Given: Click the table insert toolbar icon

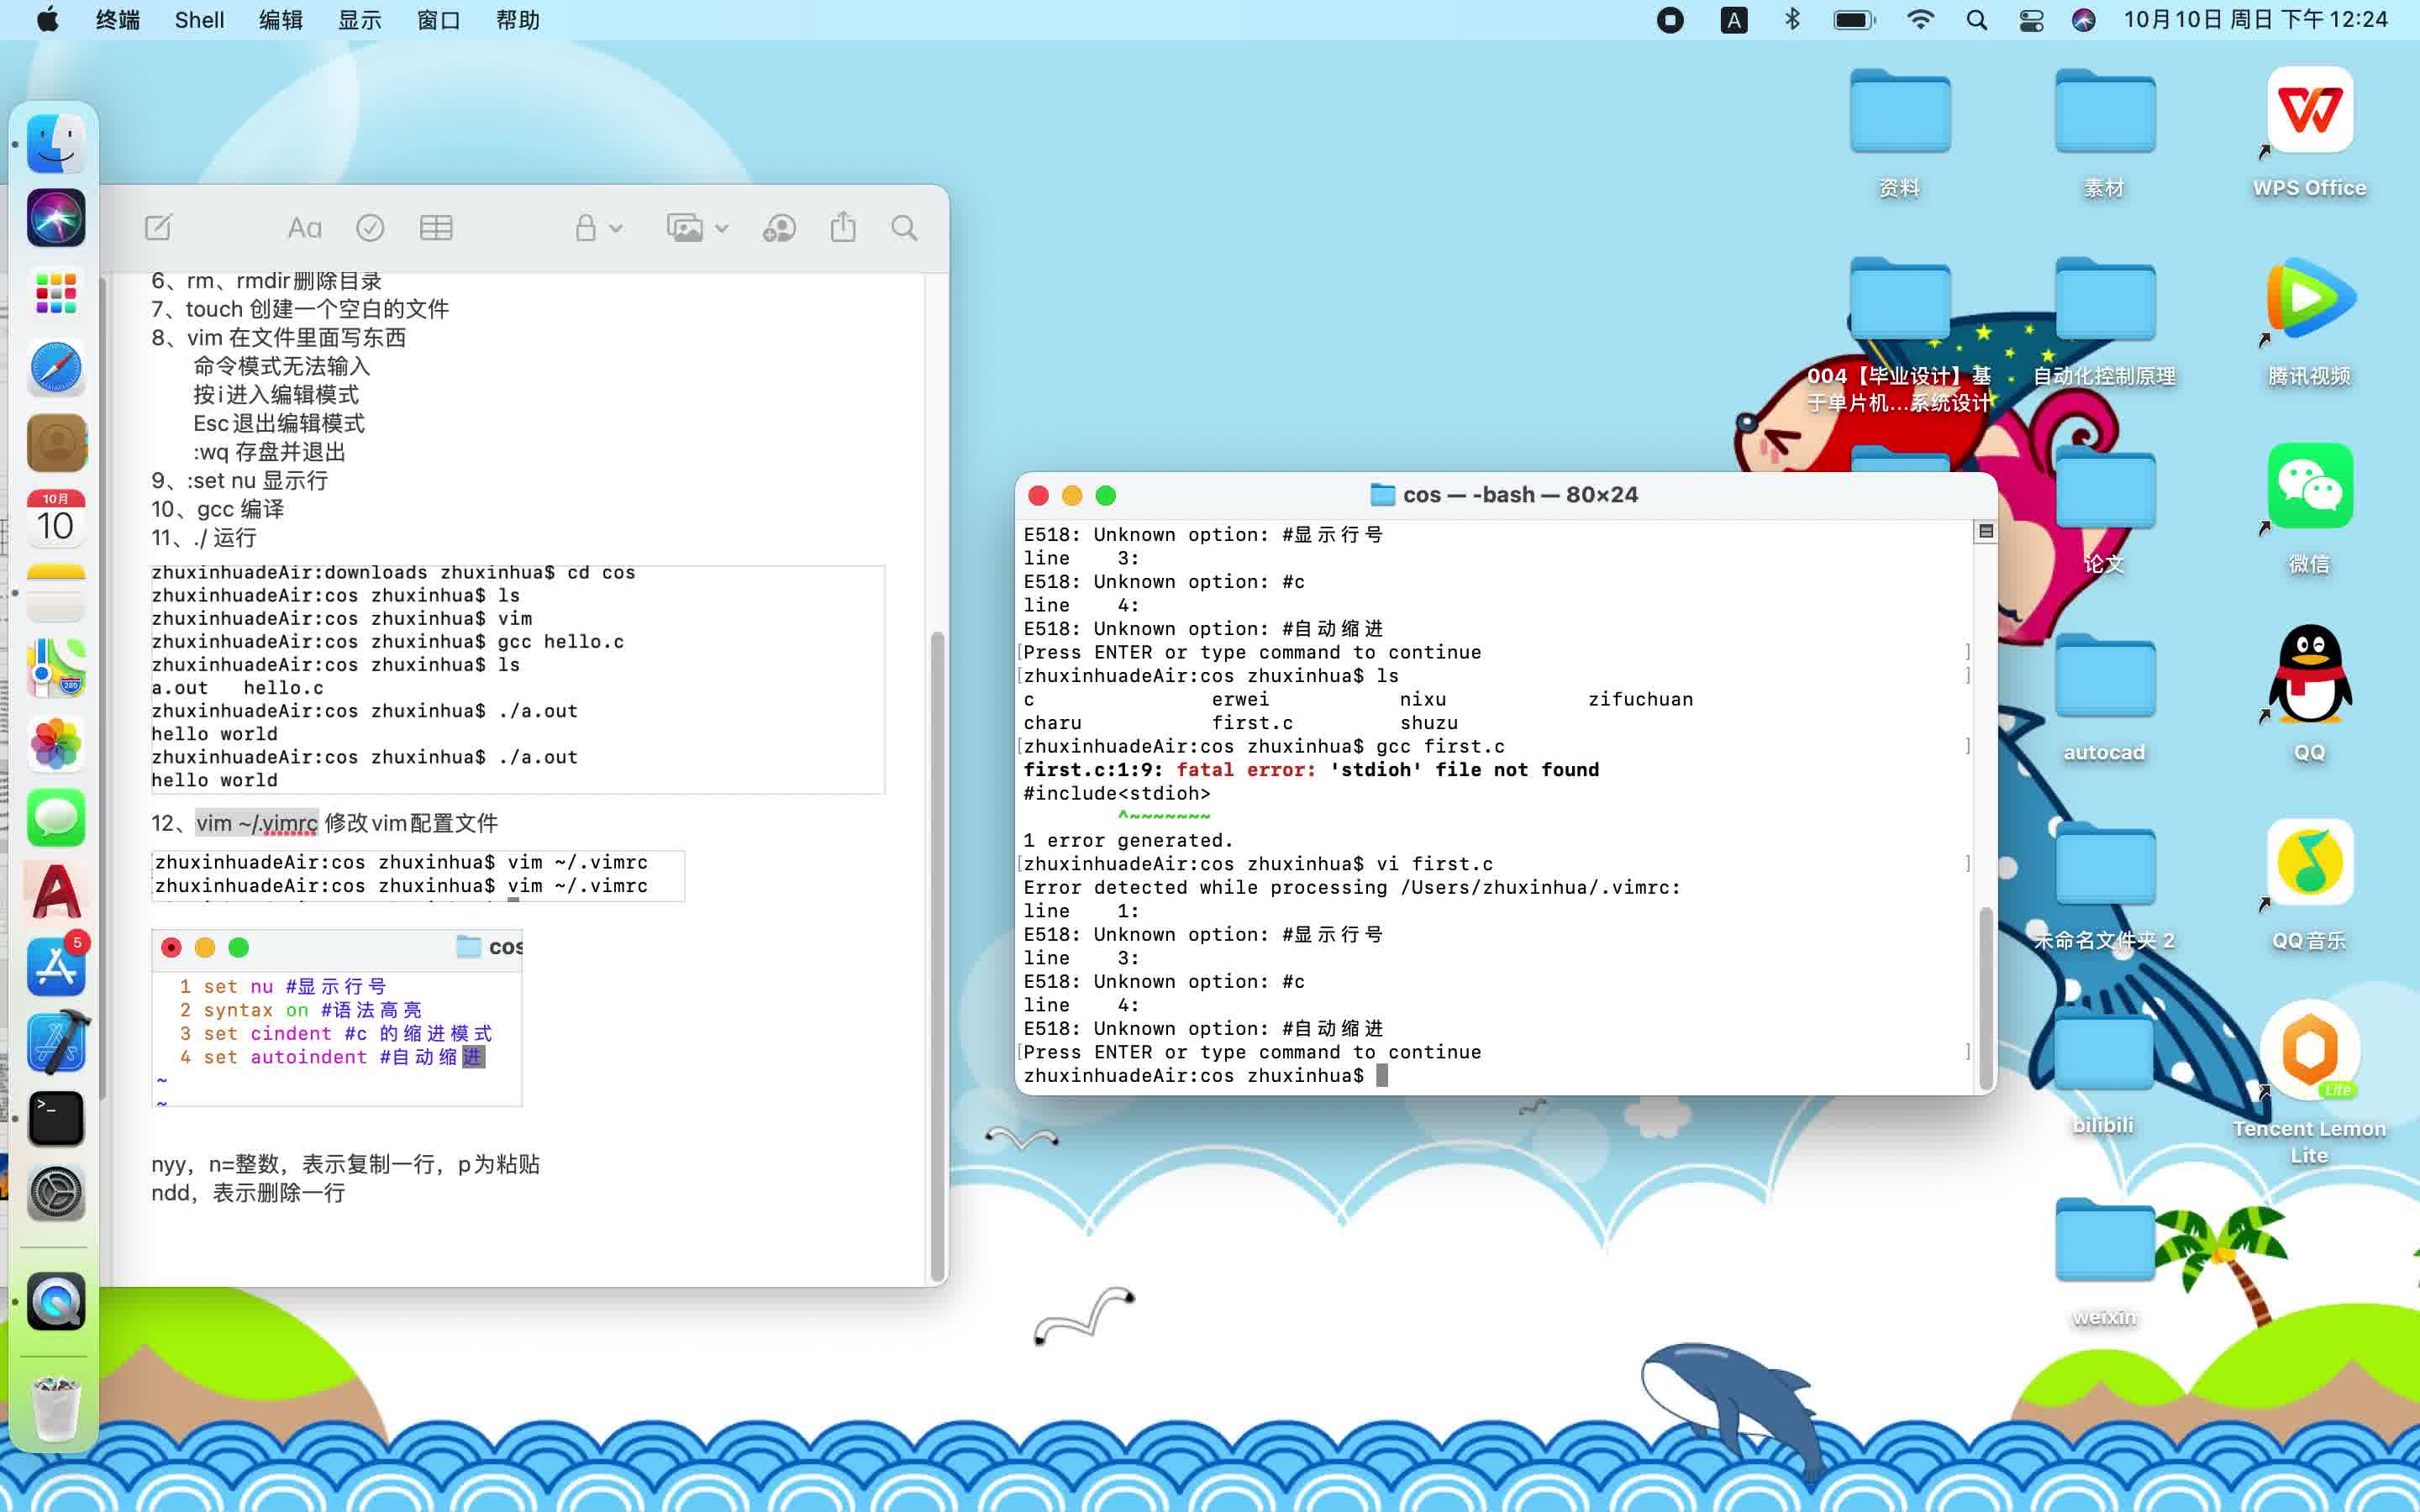Looking at the screenshot, I should (437, 227).
